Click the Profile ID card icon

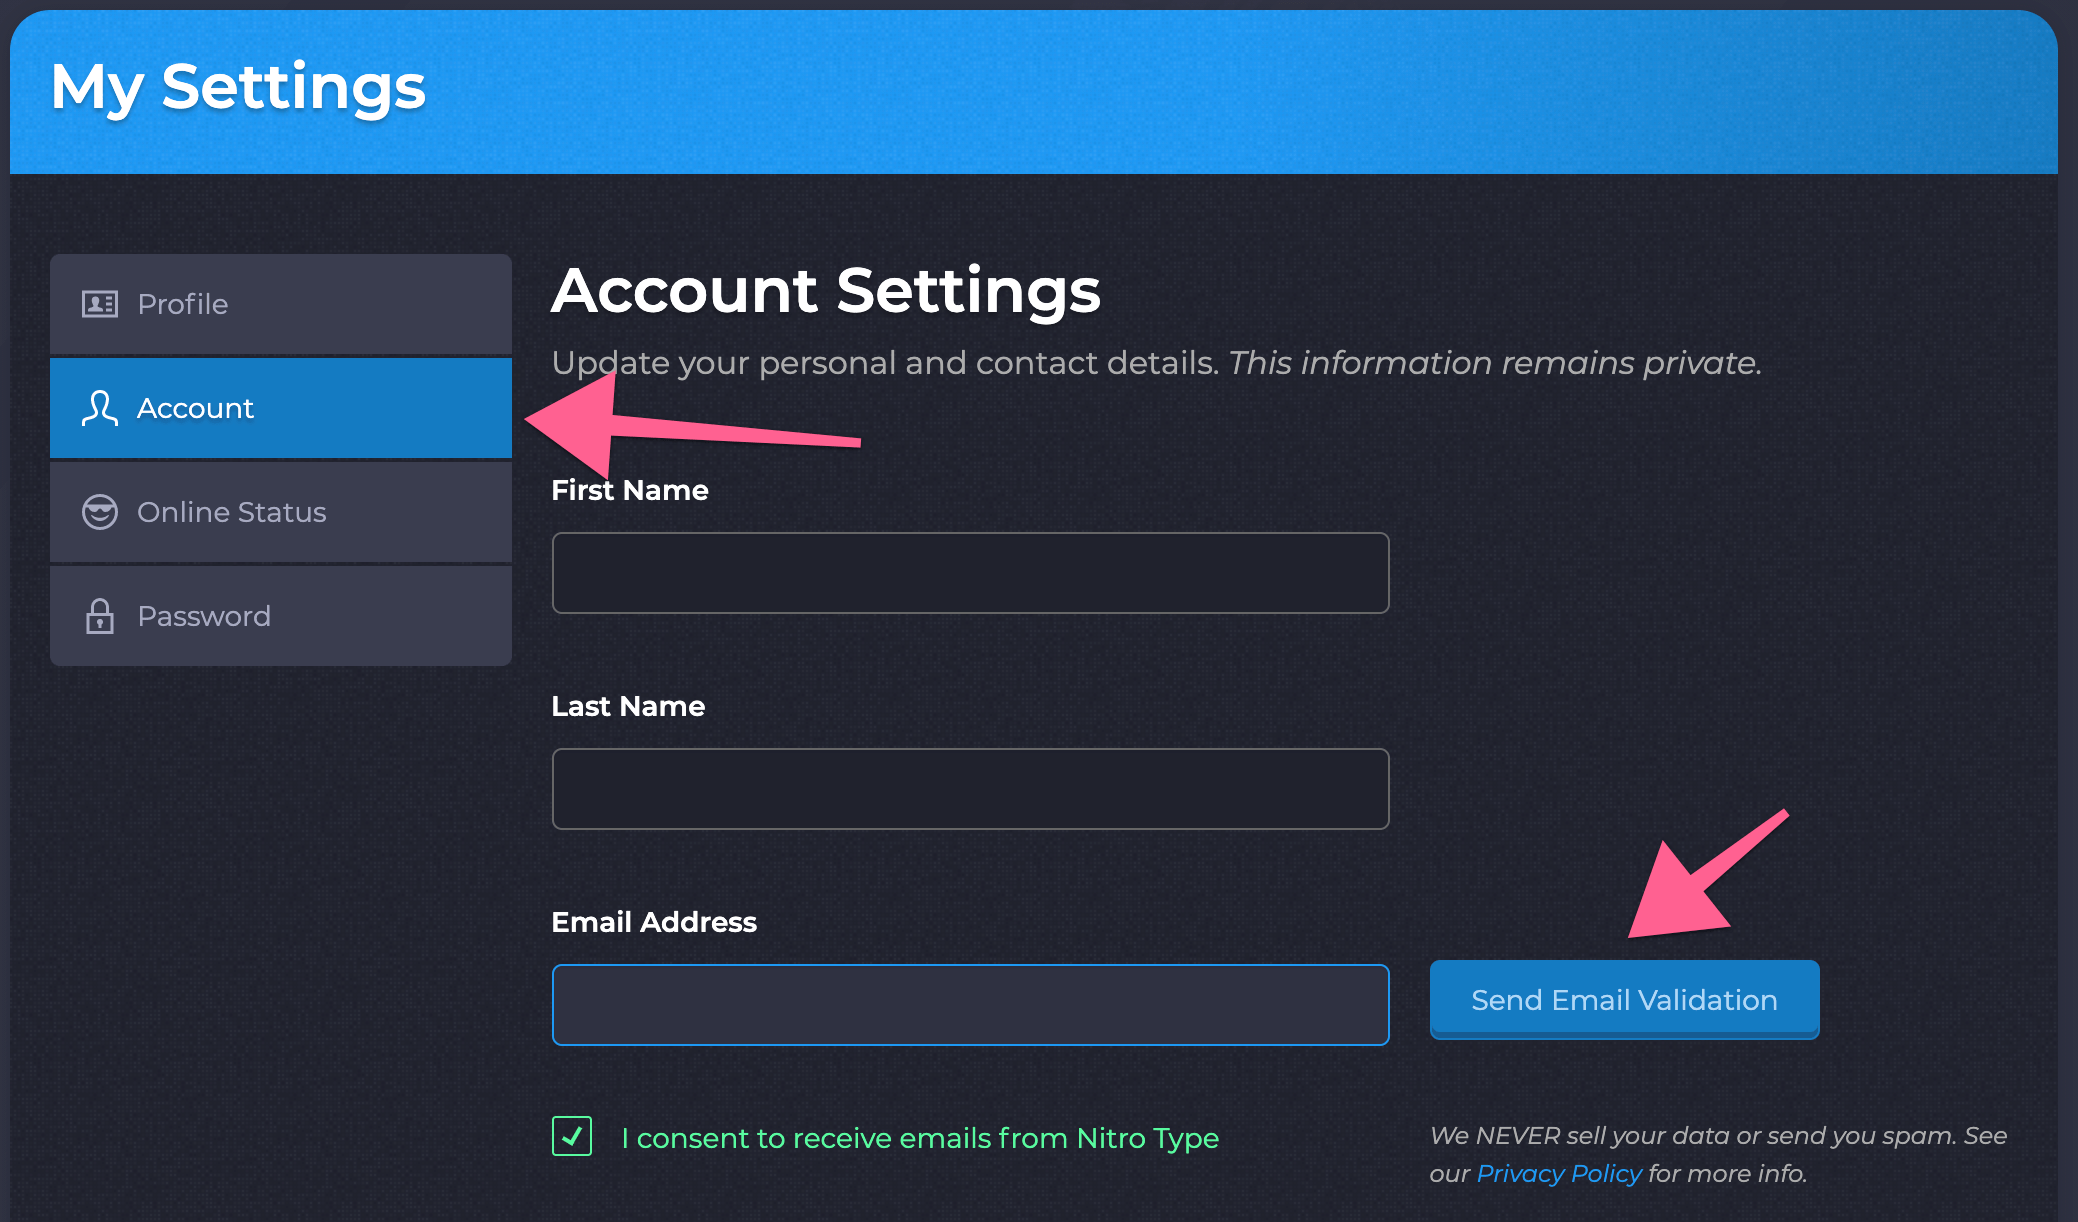pos(99,304)
